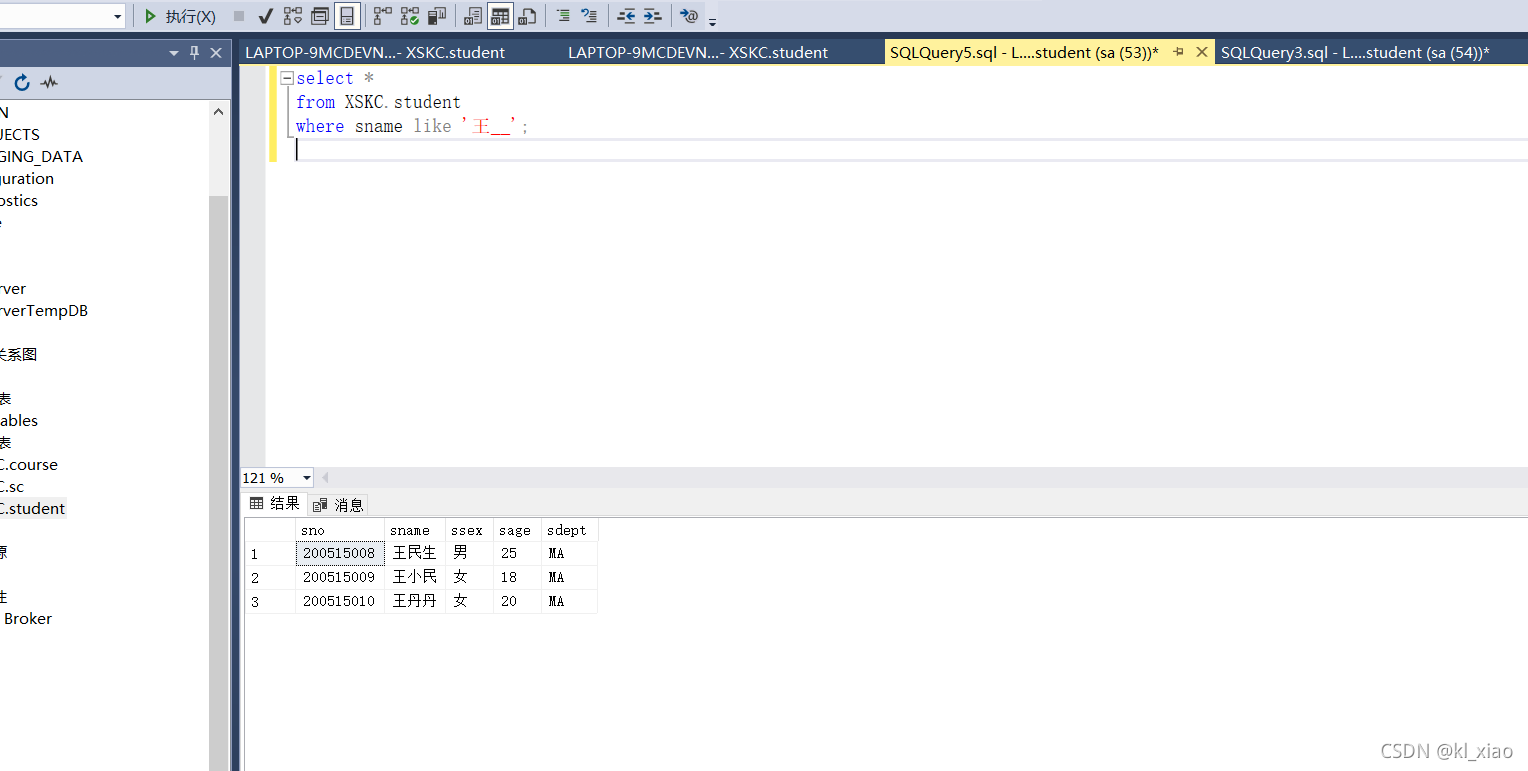The height and width of the screenshot is (771, 1528).
Task: Parse the query with the checkmark icon
Action: [x=266, y=16]
